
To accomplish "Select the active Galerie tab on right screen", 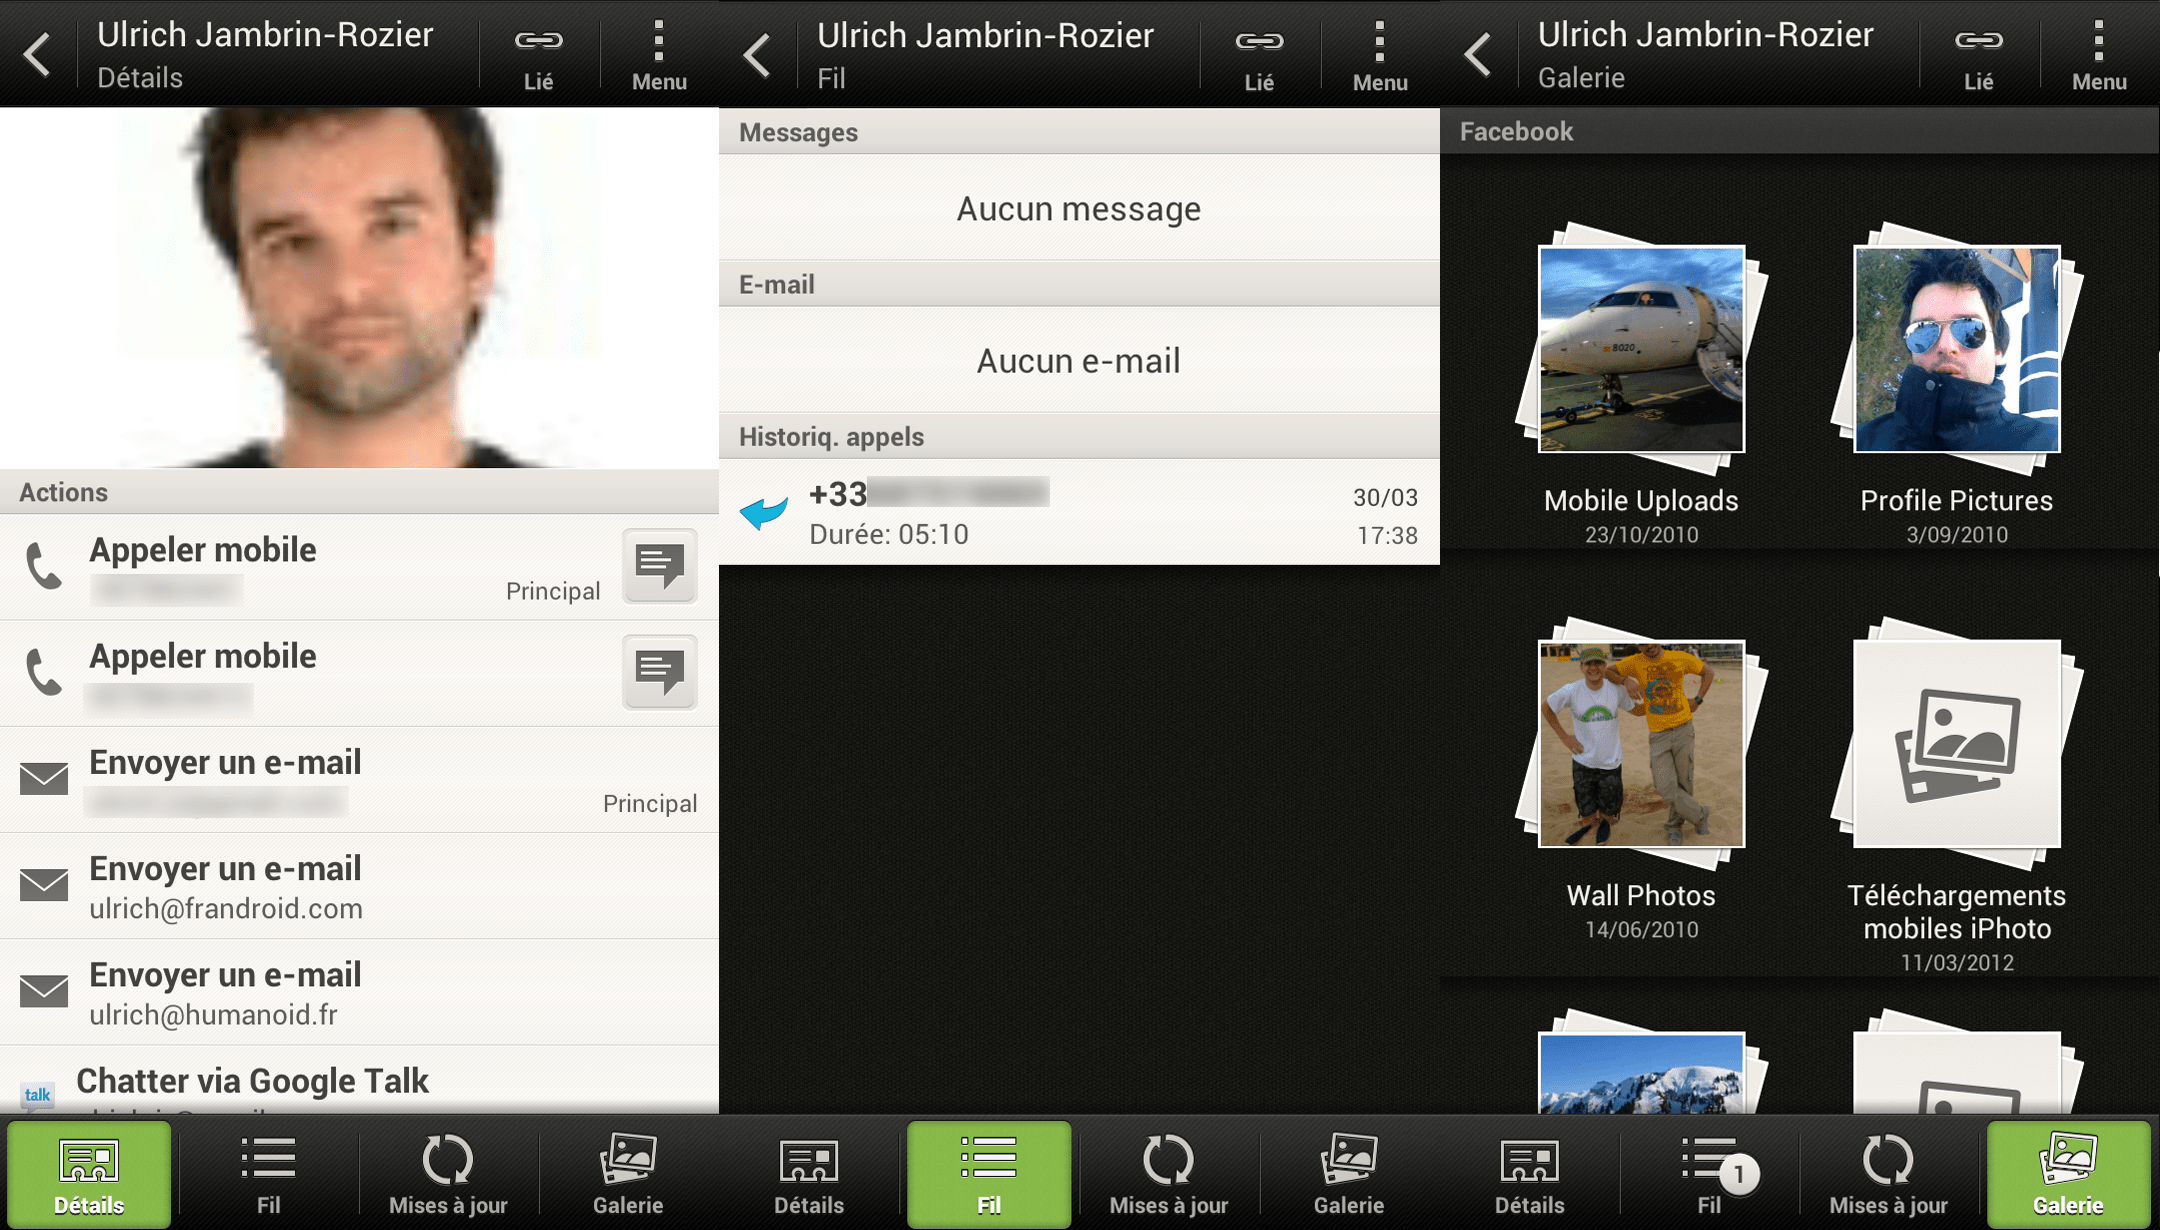I will 2069,1174.
